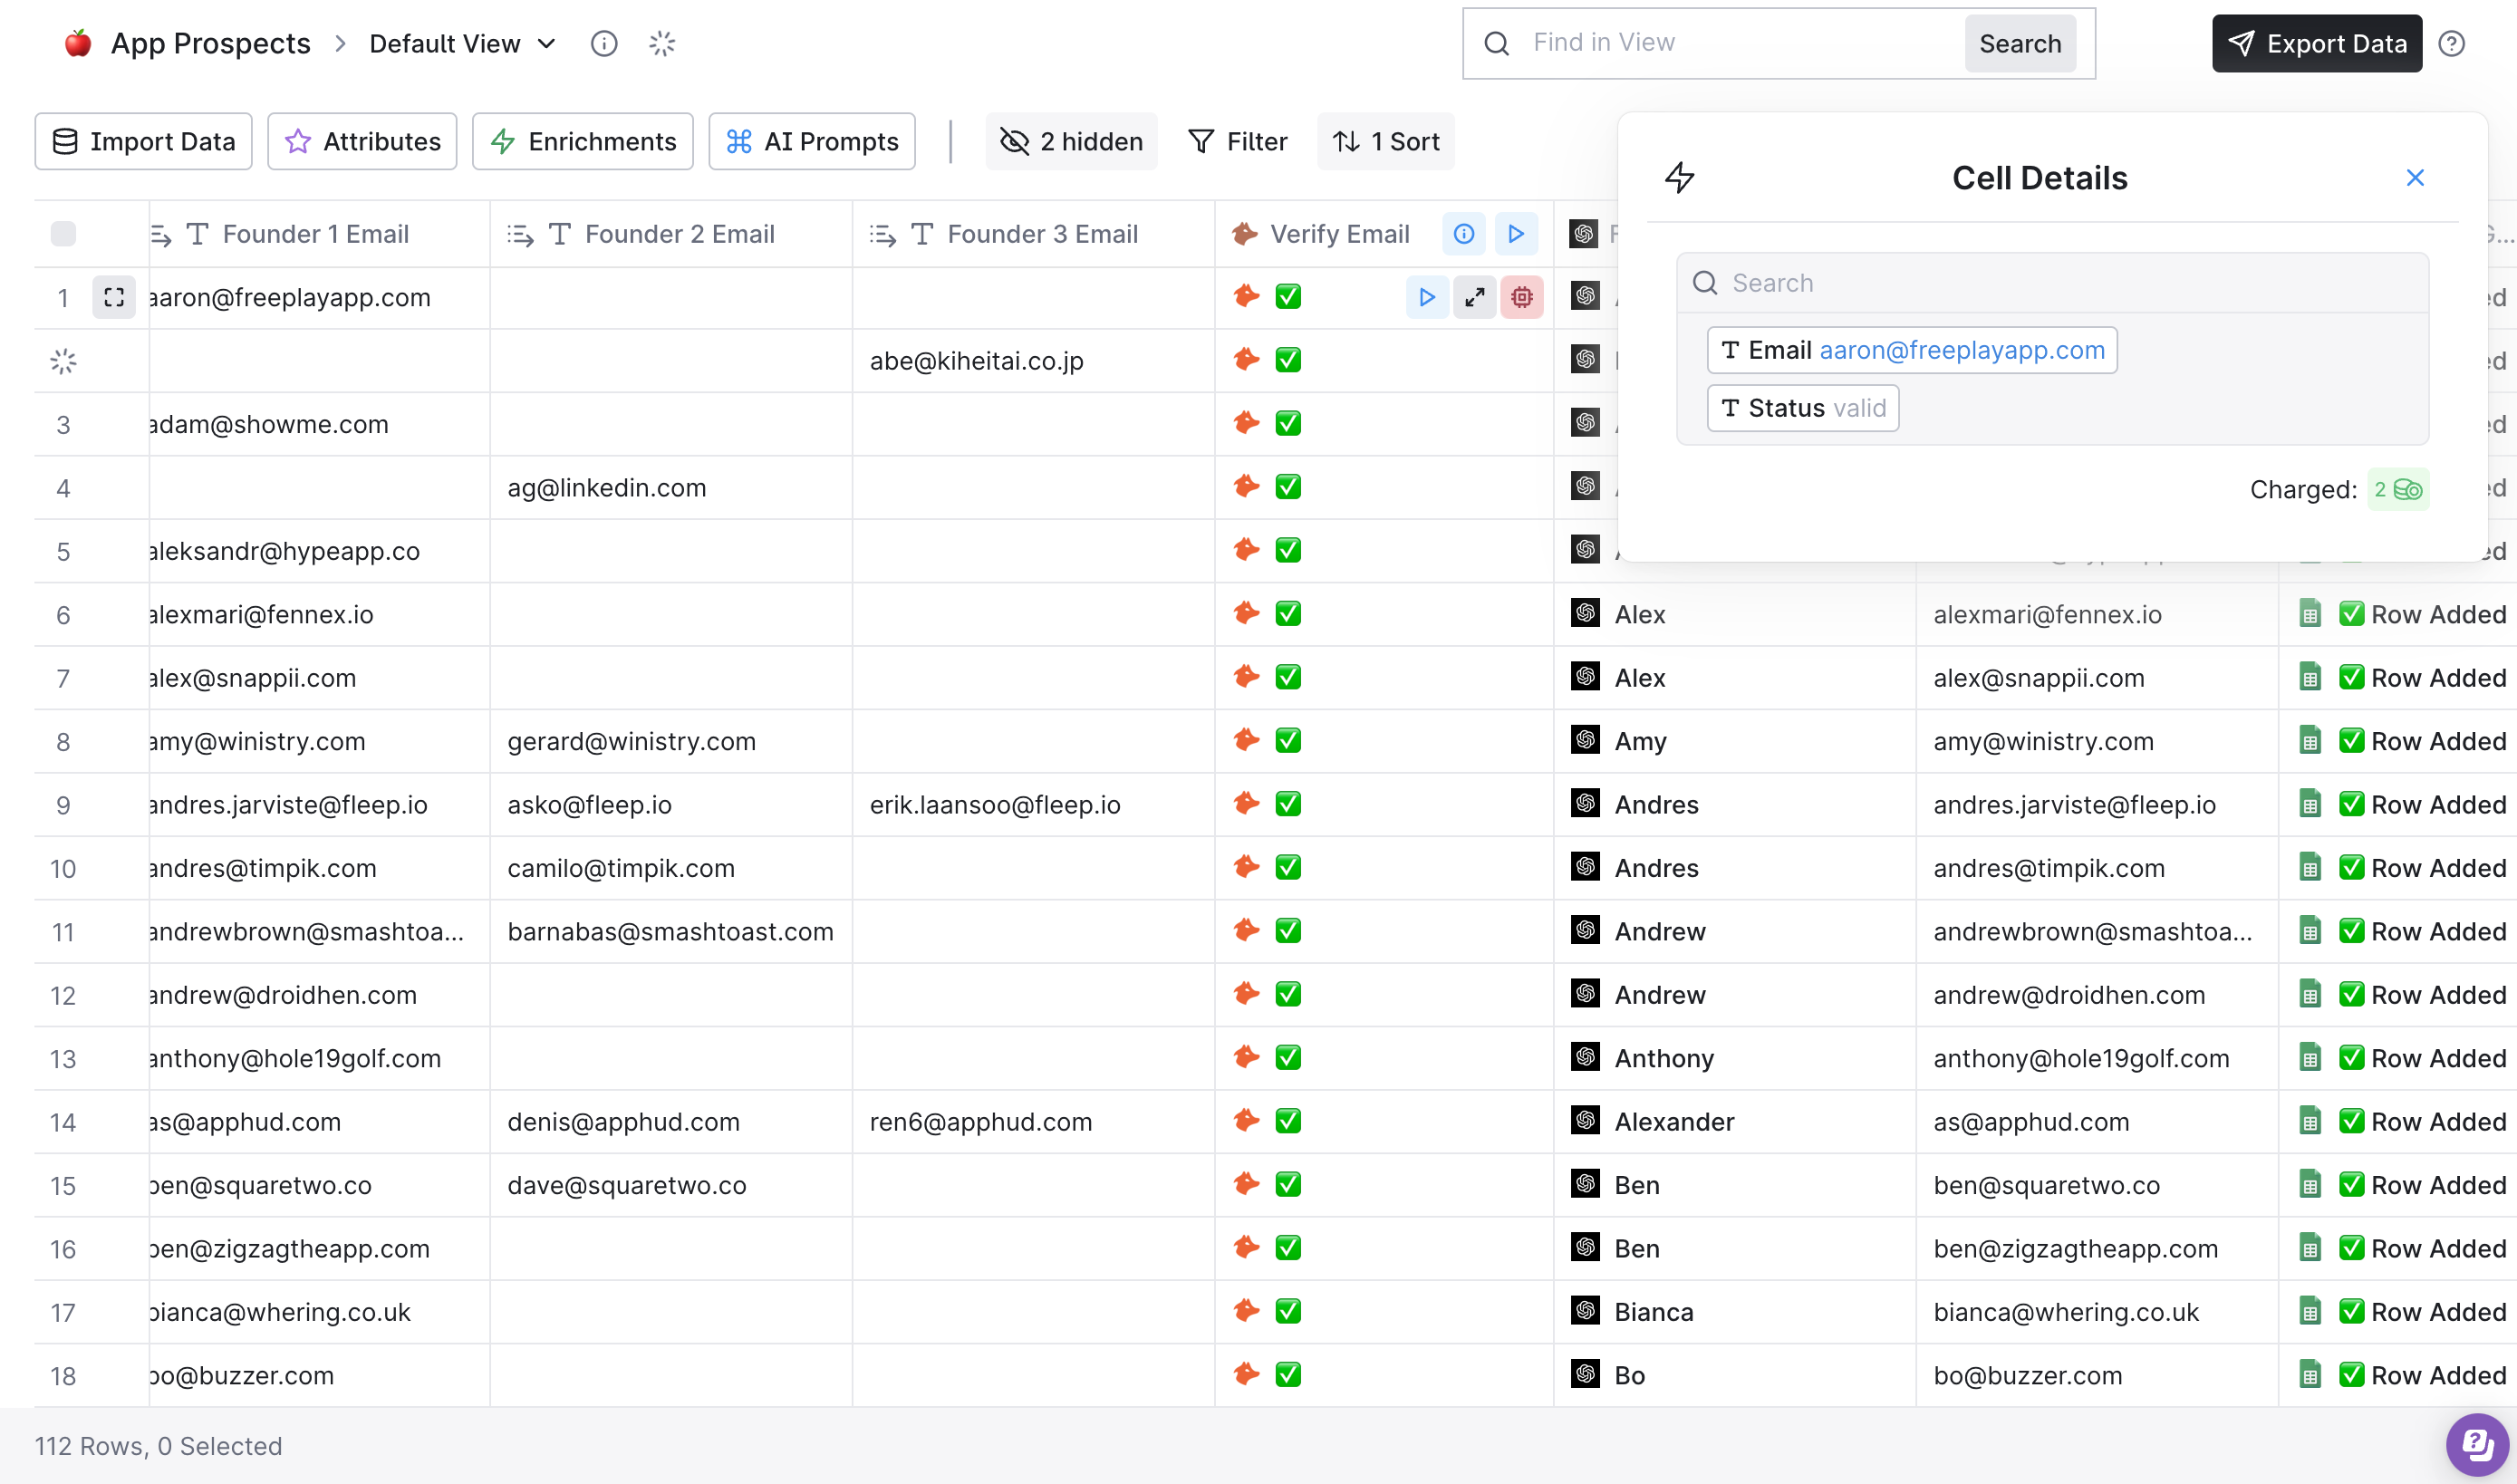2517x1484 pixels.
Task: Click the Find in View search field
Action: pos(1740,43)
